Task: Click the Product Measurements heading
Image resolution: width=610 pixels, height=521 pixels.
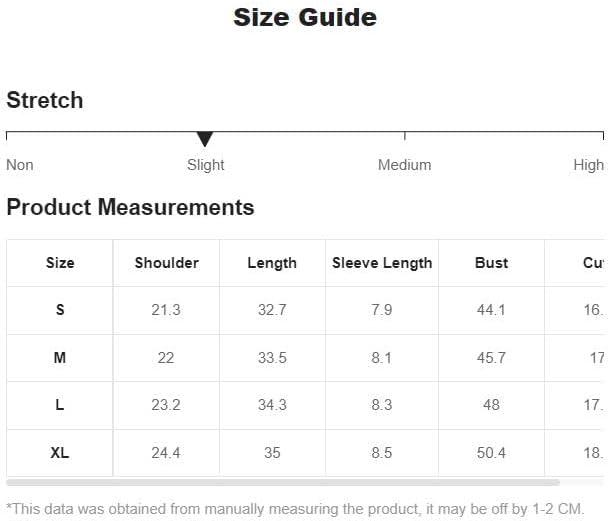Action: (130, 207)
